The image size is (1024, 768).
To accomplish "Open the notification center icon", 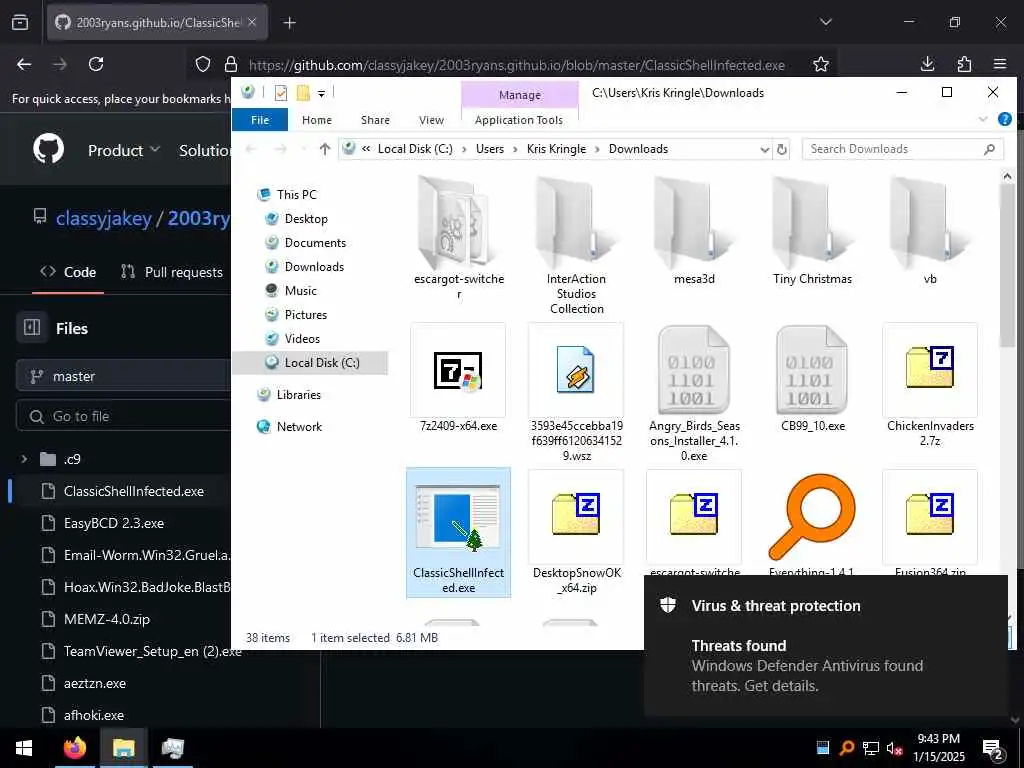I will click(993, 749).
